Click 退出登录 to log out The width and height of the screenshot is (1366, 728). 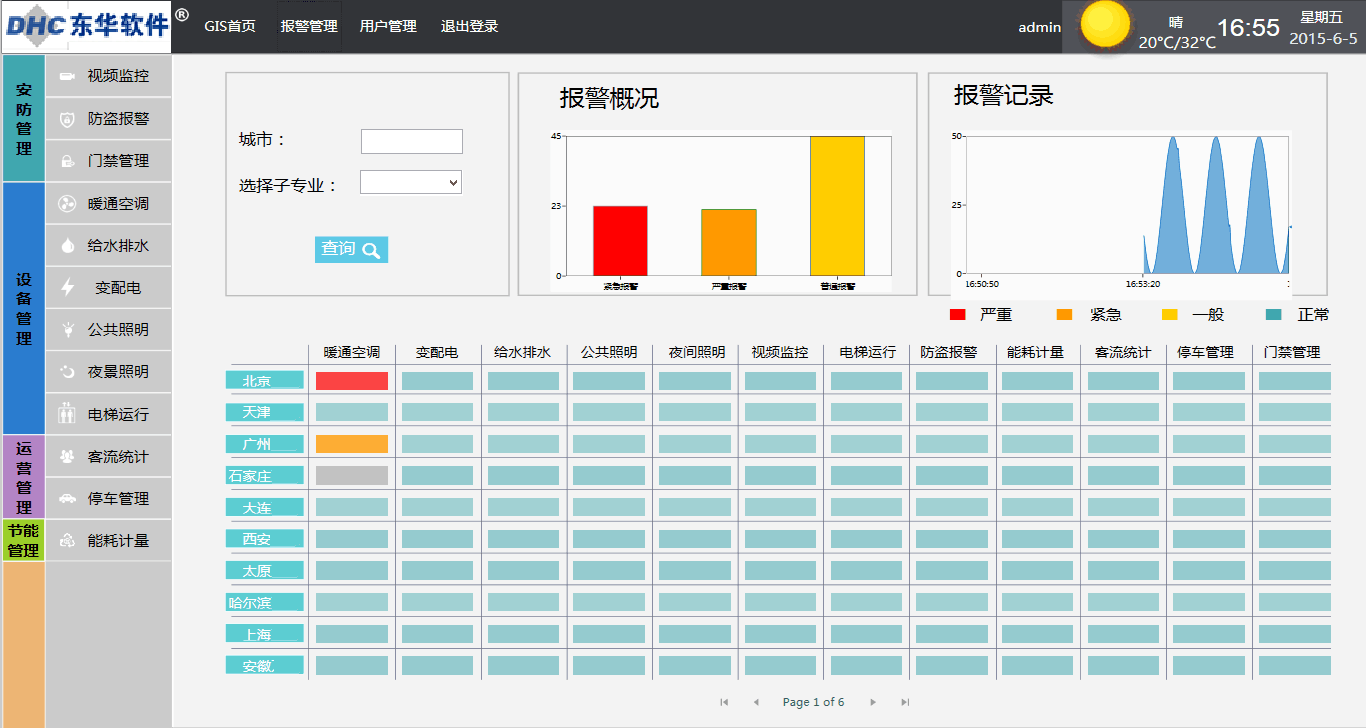[x=469, y=27]
